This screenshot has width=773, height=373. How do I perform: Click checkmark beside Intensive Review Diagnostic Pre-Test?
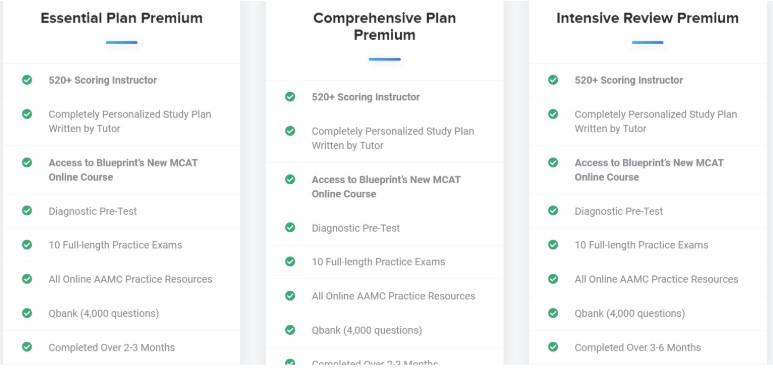pos(553,210)
